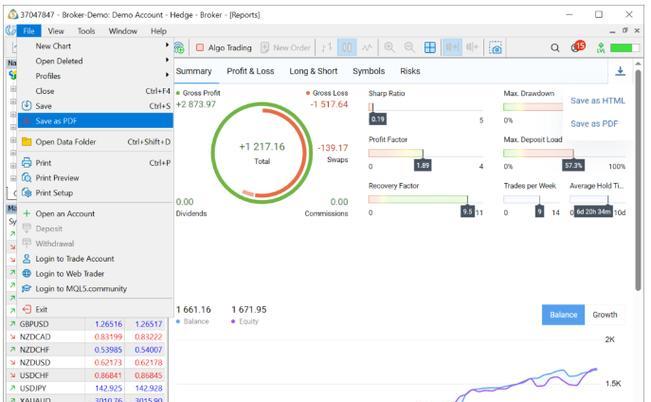Select the candlestick chart icon

click(x=347, y=48)
